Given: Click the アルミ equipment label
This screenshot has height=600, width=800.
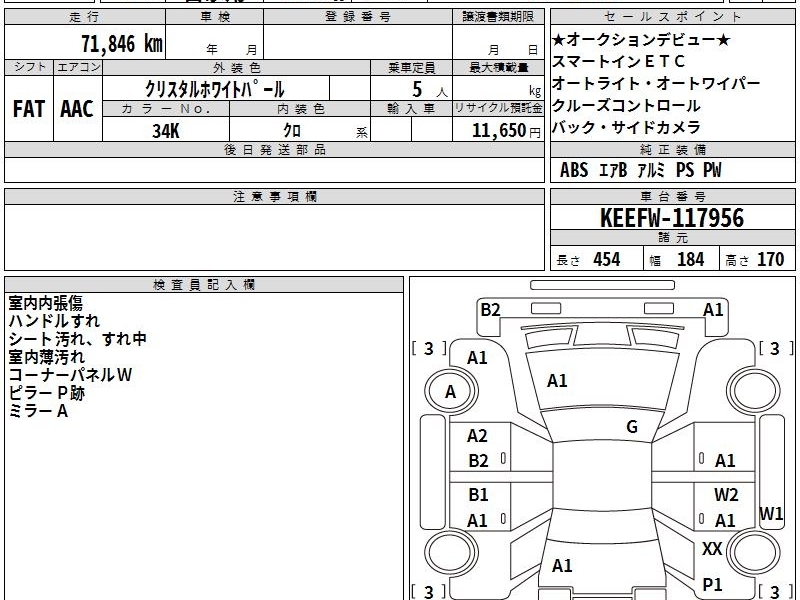Looking at the screenshot, I should point(651,170).
